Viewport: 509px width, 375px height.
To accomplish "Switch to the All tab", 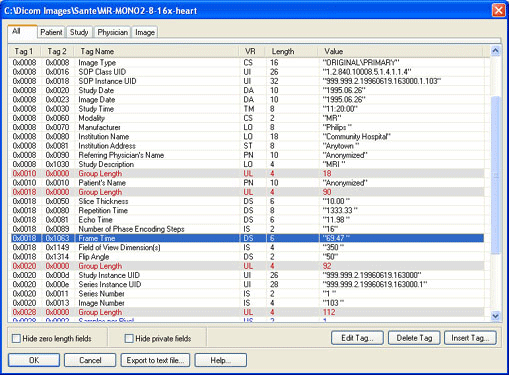I will coord(22,32).
